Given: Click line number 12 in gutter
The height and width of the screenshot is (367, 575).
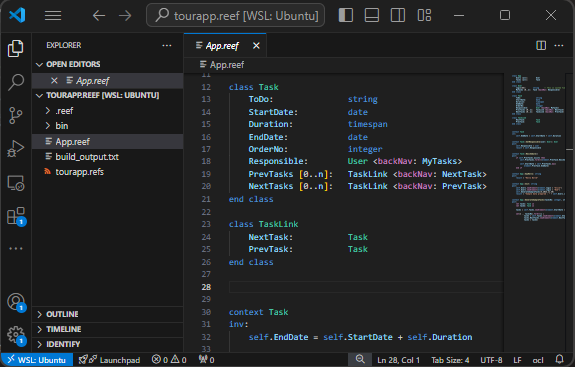Looking at the screenshot, I should [x=206, y=87].
